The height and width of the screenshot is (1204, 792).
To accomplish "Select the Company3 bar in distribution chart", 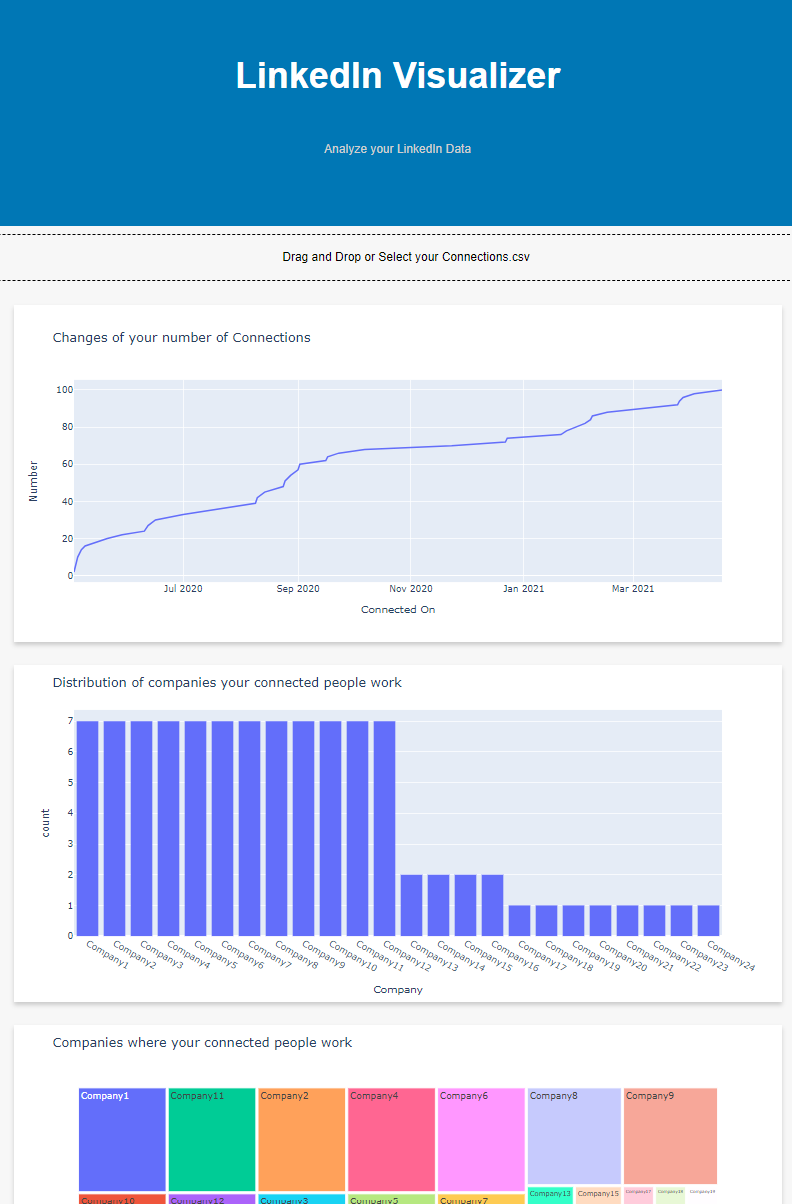I will click(142, 828).
